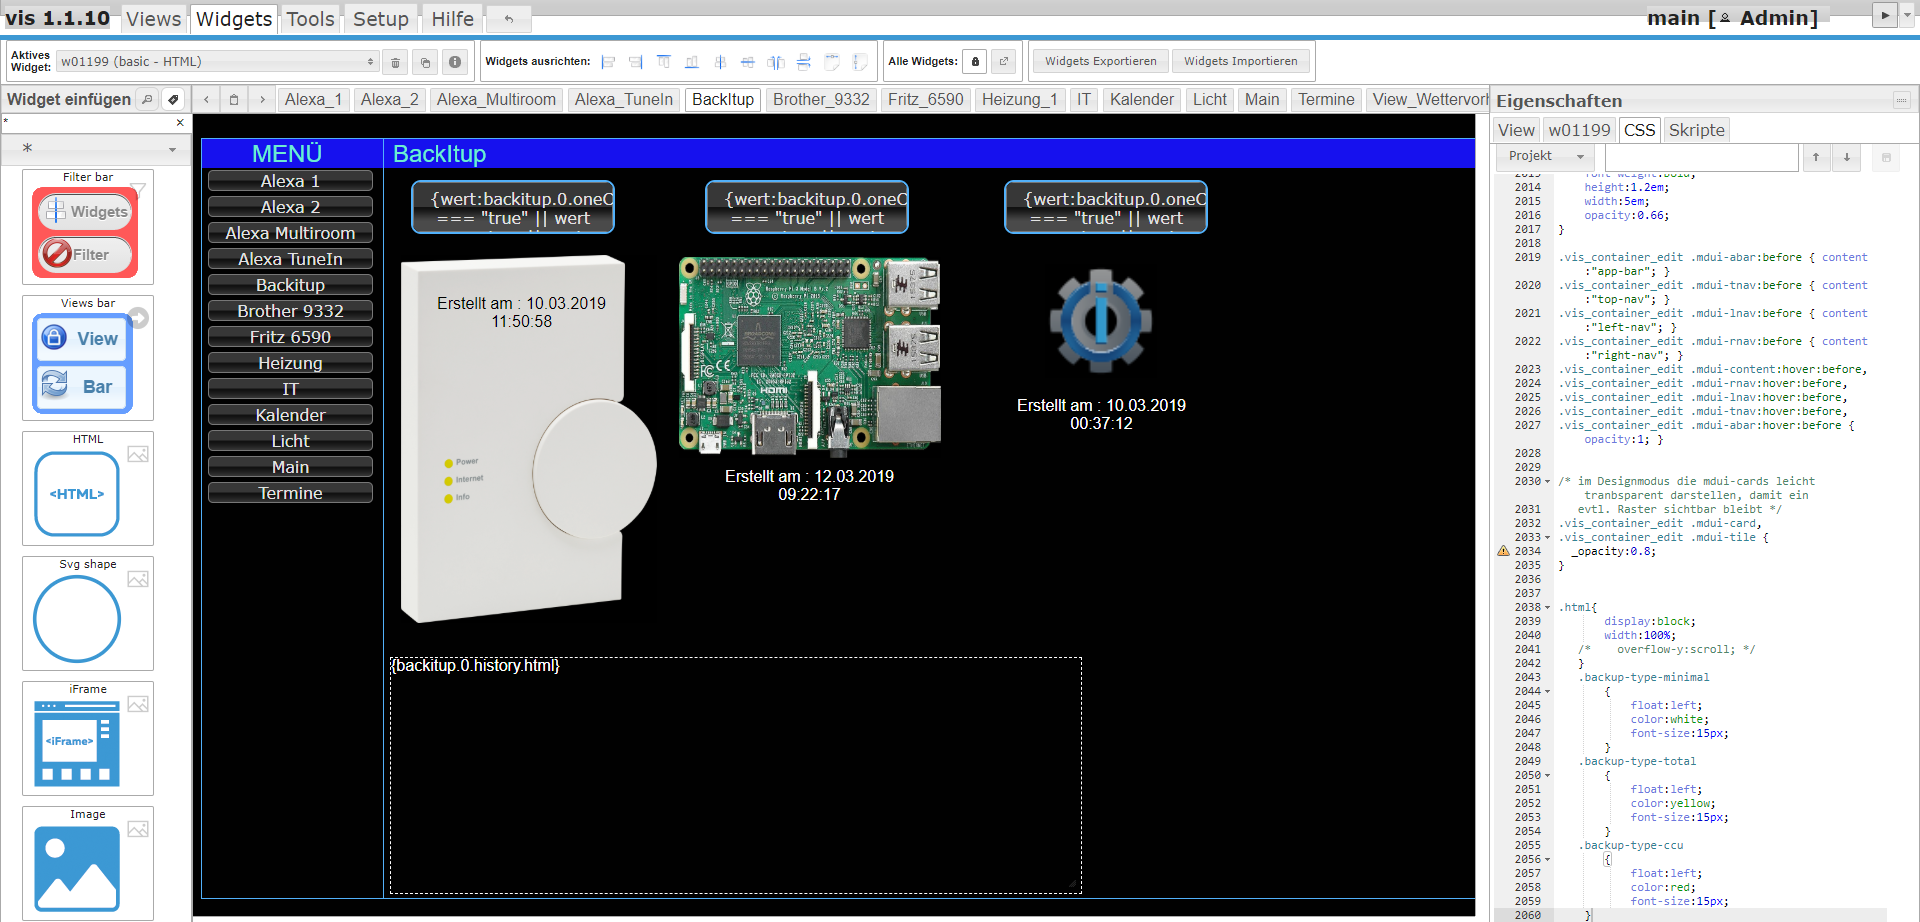The height and width of the screenshot is (922, 1920).
Task: Click the tag filter icon in Widget einfügen
Action: 173,99
